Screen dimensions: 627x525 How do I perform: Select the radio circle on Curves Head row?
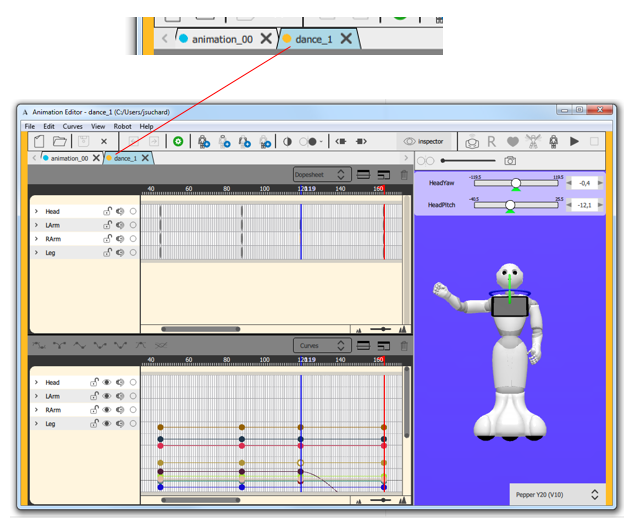pos(133,382)
